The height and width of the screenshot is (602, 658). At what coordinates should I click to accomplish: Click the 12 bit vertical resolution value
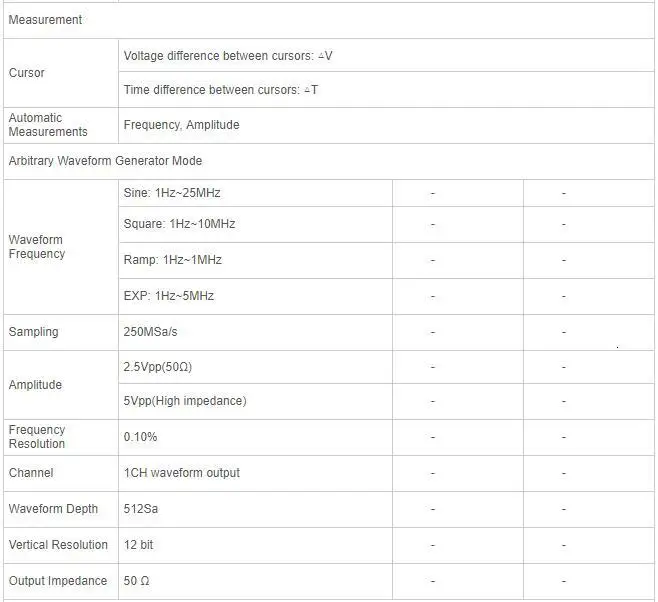tap(138, 545)
